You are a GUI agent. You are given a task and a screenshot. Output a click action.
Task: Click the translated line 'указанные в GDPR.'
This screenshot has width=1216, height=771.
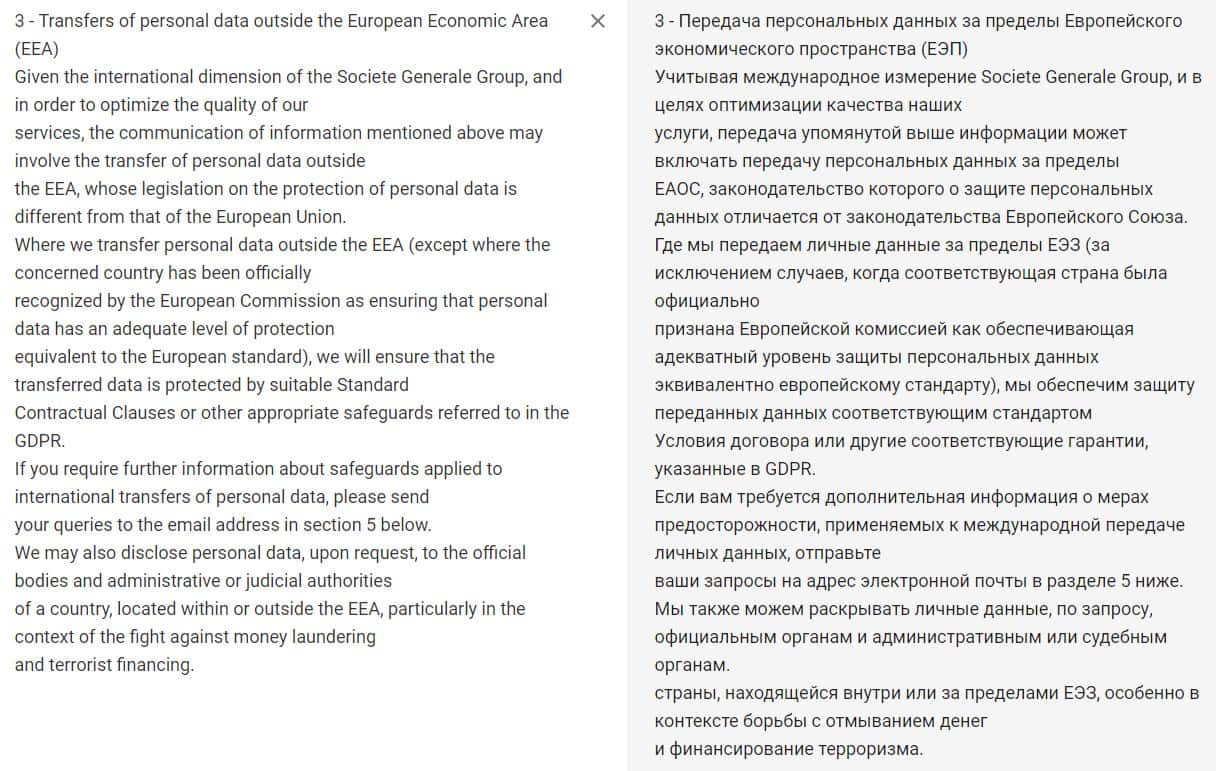click(x=735, y=469)
